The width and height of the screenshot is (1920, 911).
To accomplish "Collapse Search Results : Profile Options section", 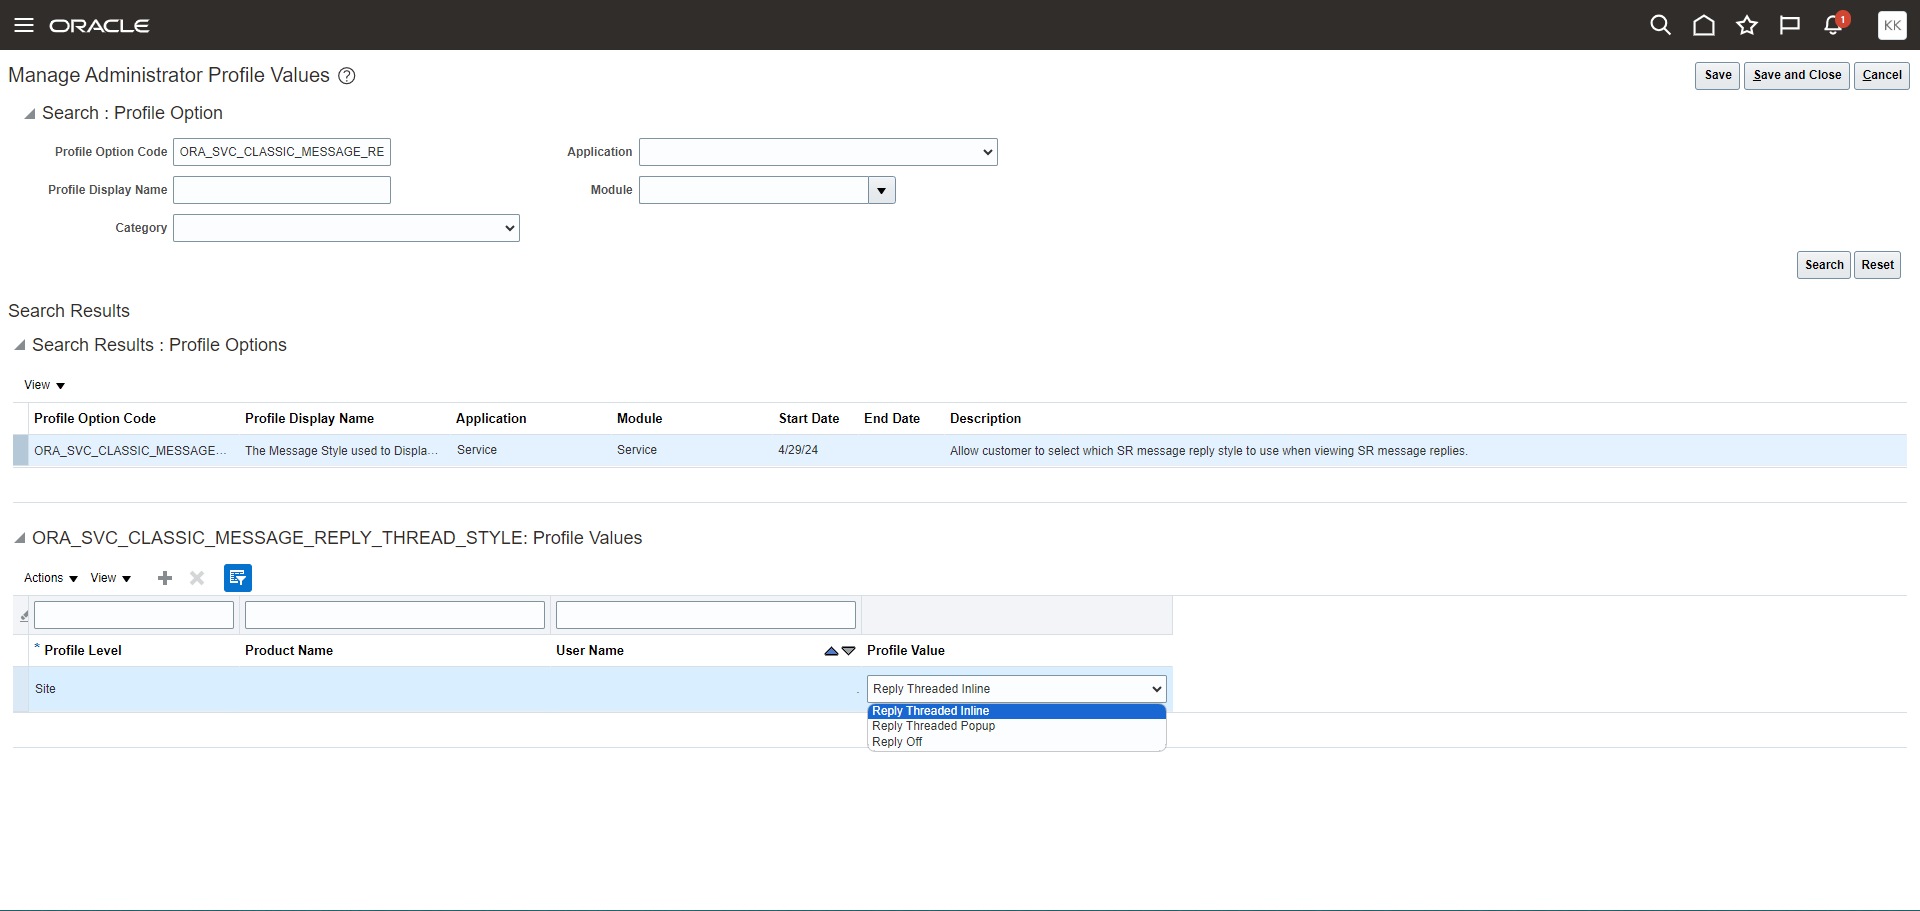I will pyautogui.click(x=20, y=345).
